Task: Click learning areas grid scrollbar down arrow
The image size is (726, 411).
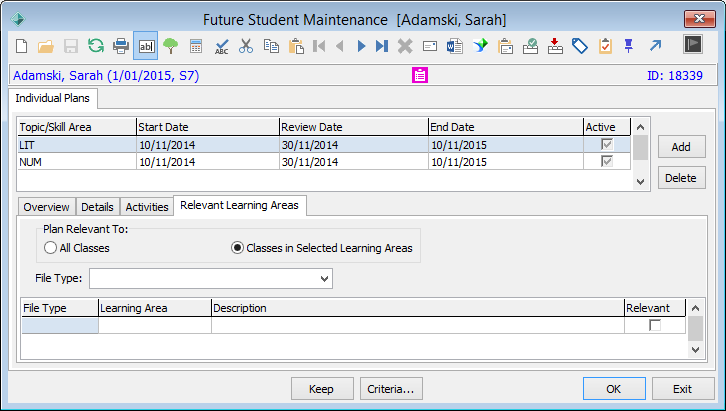Action: [x=695, y=349]
